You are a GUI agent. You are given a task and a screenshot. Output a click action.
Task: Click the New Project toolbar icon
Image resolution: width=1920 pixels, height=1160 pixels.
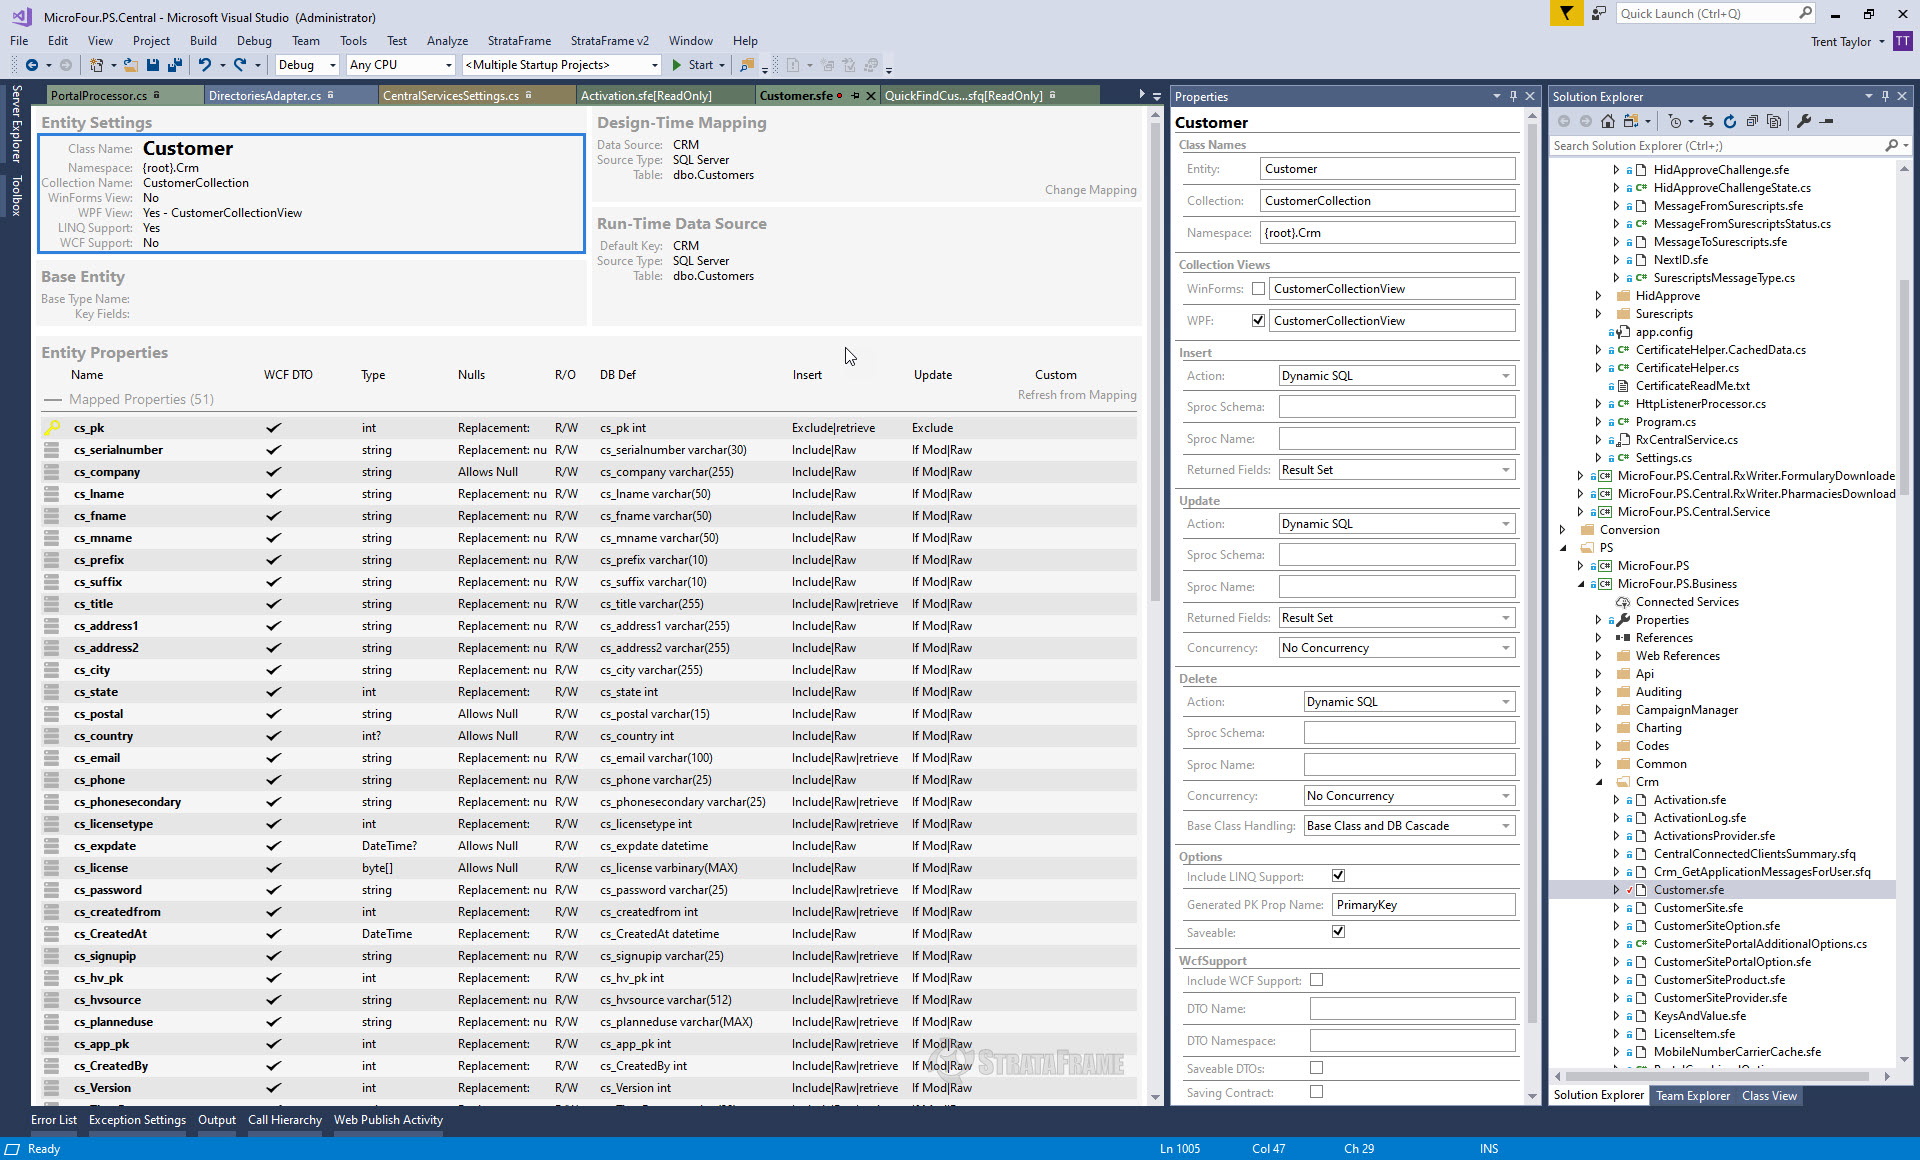[x=96, y=65]
